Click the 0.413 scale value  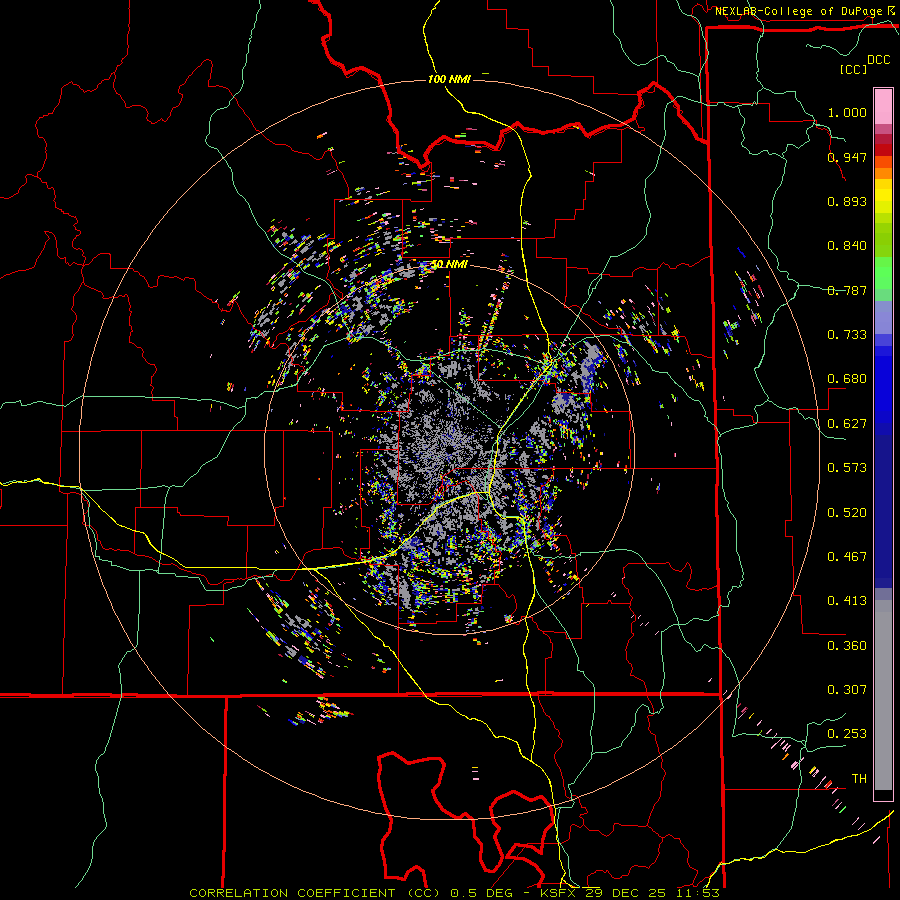(847, 601)
